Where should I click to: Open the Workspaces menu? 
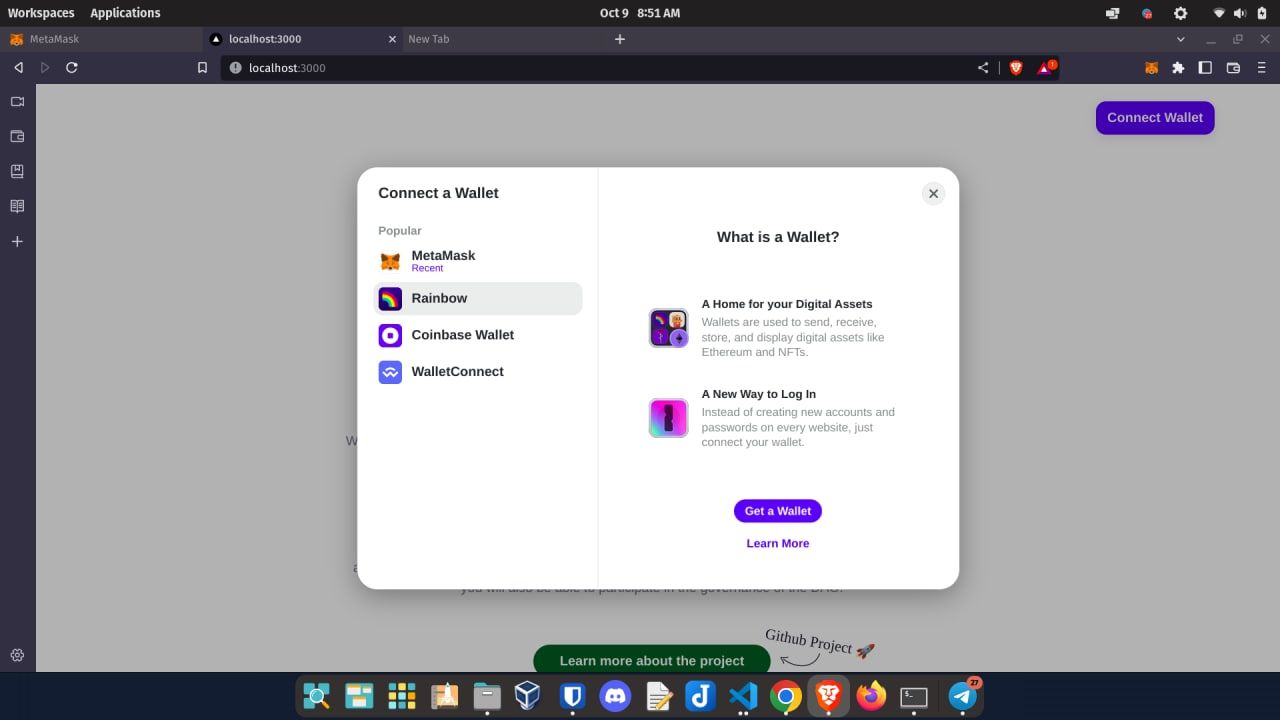[41, 13]
